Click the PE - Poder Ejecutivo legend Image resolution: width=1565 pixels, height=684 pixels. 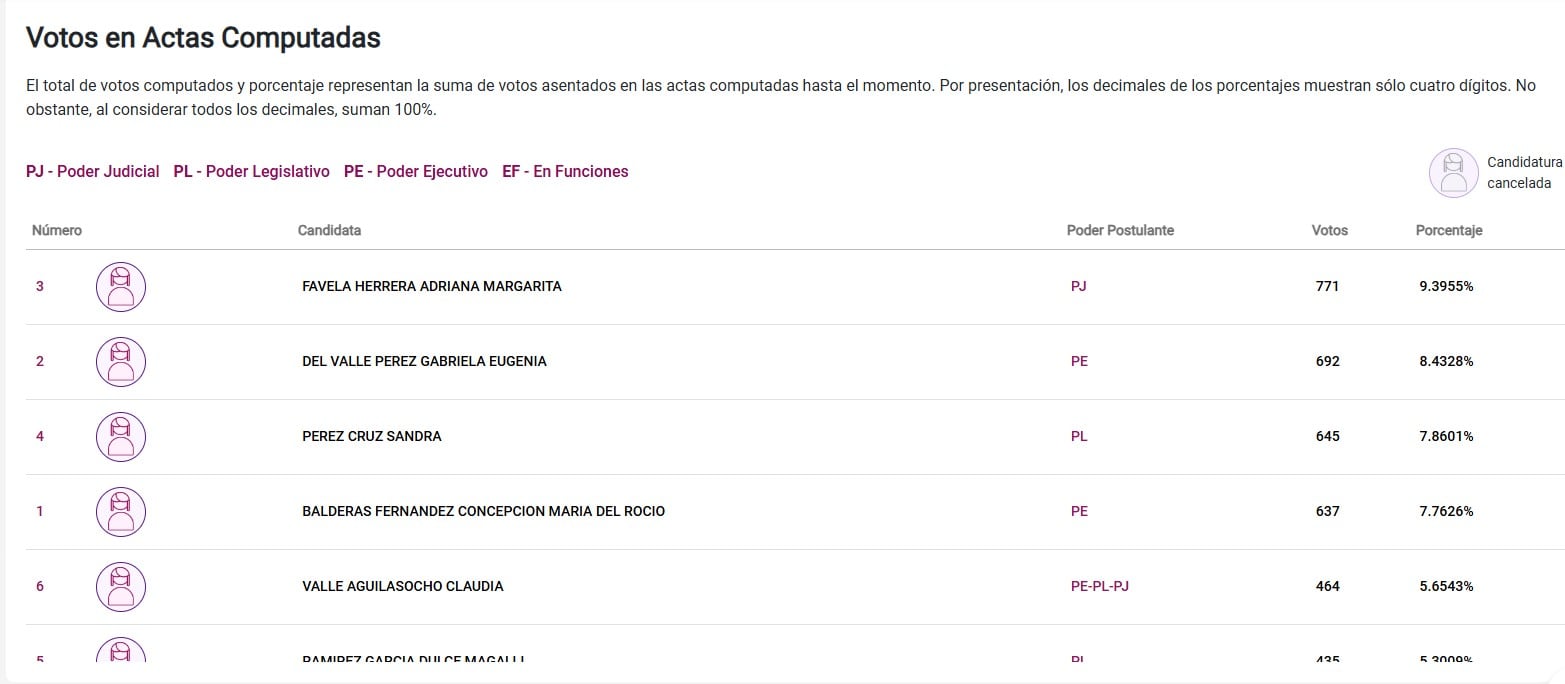pyautogui.click(x=415, y=172)
